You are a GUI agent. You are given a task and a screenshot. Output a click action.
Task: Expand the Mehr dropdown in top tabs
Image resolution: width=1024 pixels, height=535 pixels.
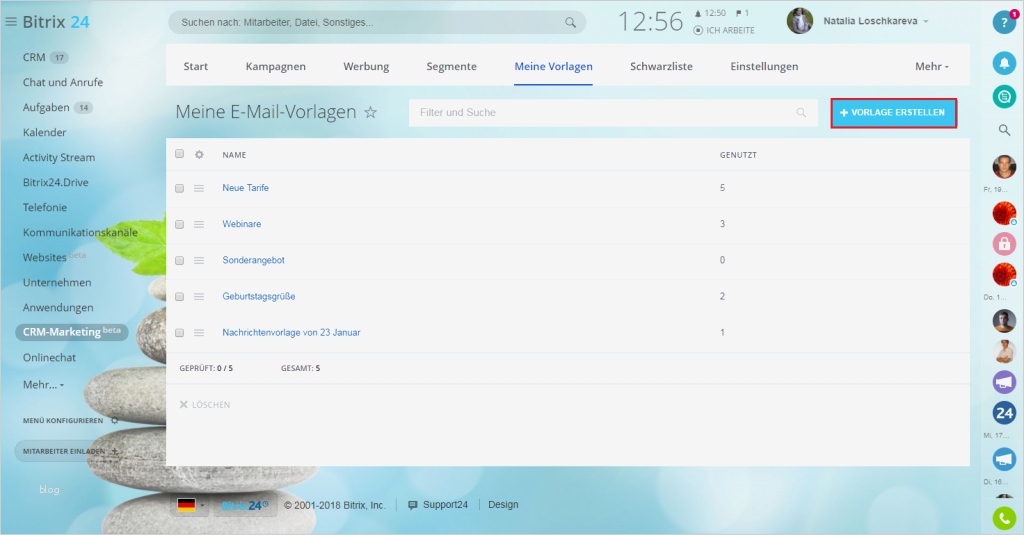tap(932, 66)
